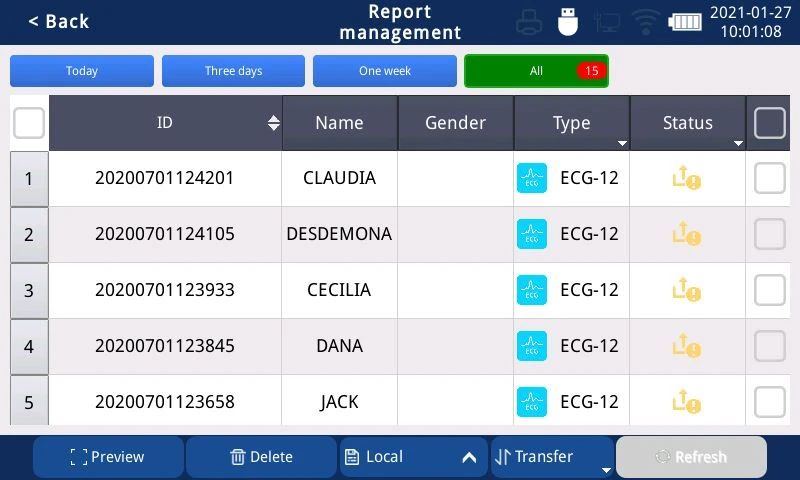The height and width of the screenshot is (480, 800).
Task: Click the name DANA
Action: 339,346
